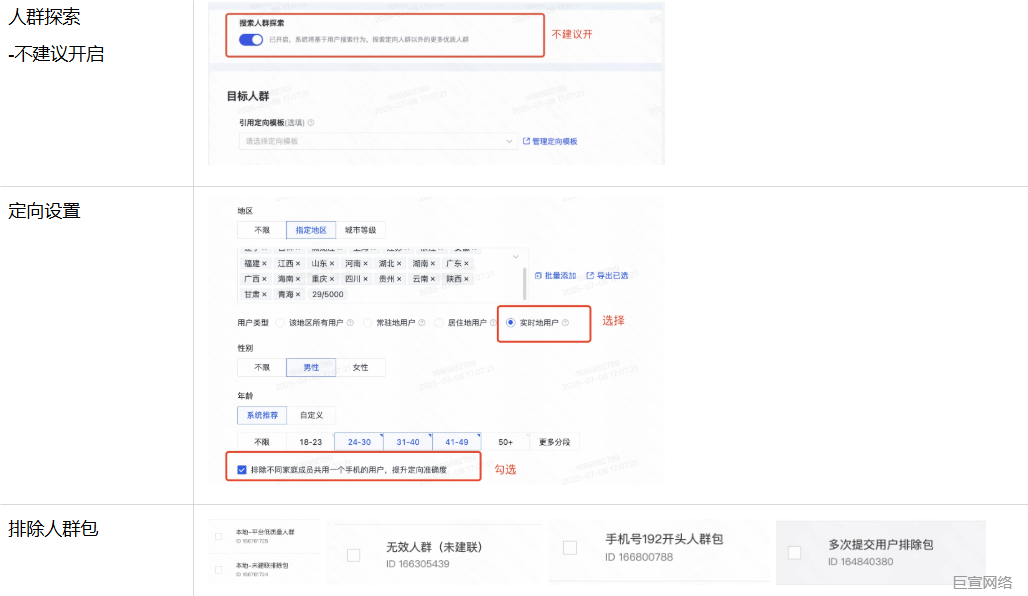
Task: Remove the 福建 region tag
Action: pos(264,264)
